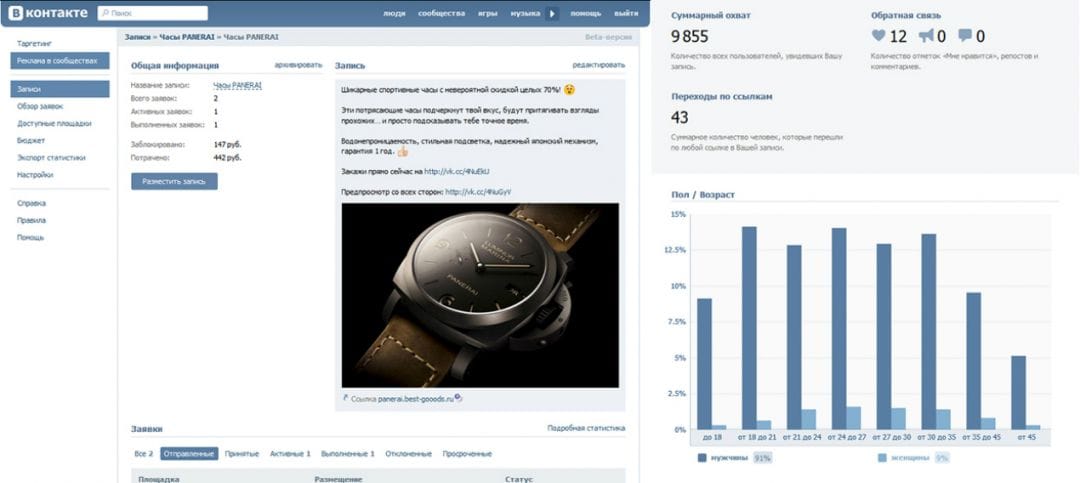Click the Пол / Возраст chart heading
The image size is (1080, 483).
pyautogui.click(x=703, y=195)
